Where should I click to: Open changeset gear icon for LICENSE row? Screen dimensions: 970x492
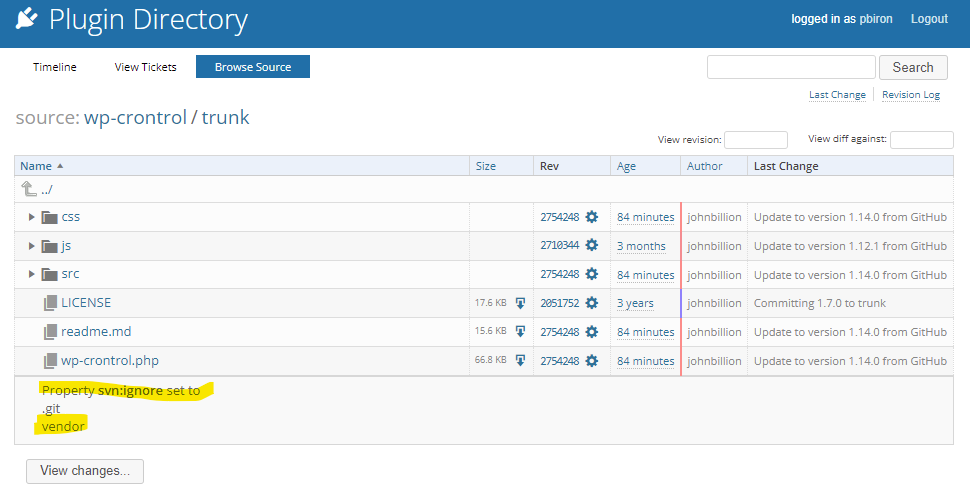pos(592,303)
